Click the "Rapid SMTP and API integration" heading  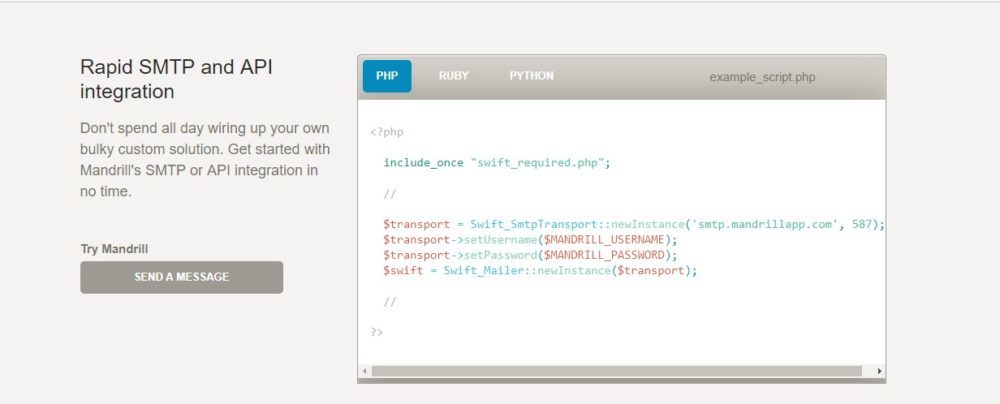coord(176,79)
